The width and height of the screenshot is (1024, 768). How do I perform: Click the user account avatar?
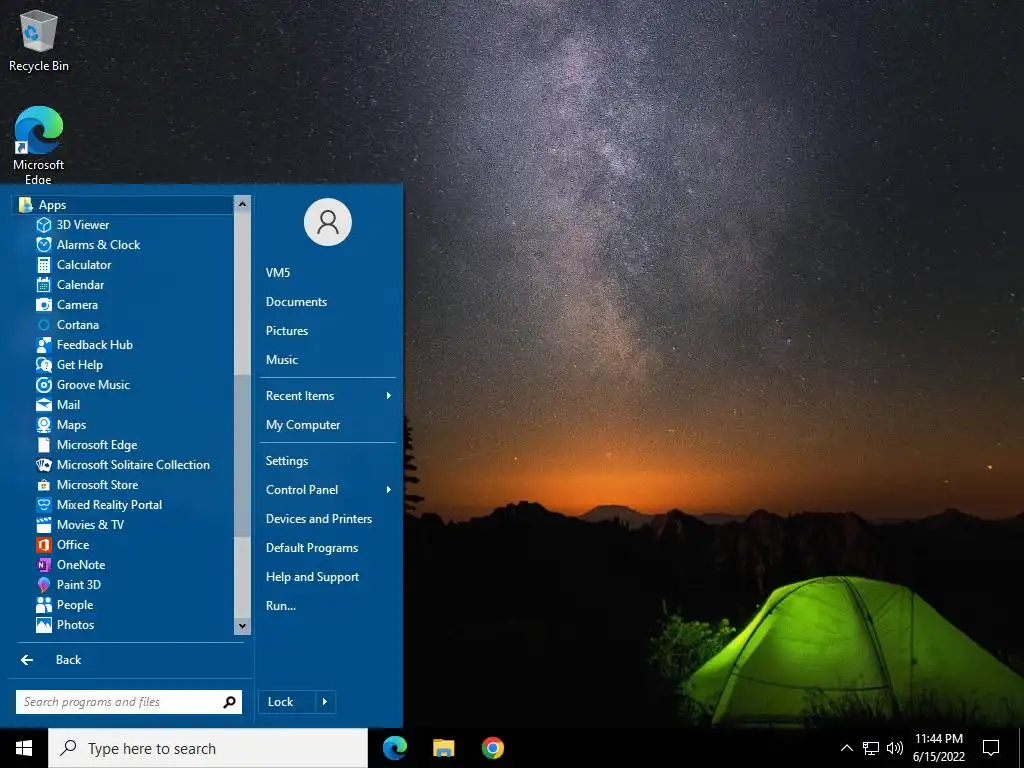328,222
